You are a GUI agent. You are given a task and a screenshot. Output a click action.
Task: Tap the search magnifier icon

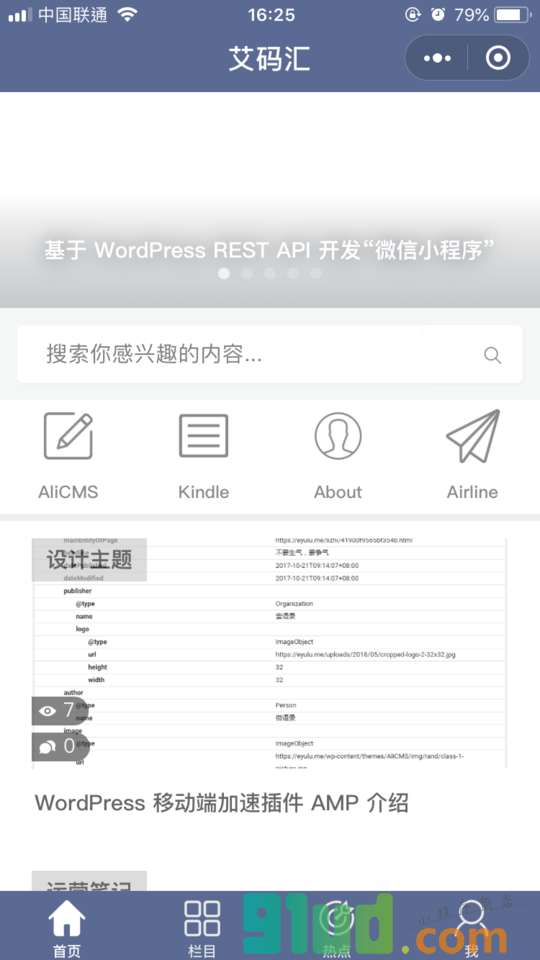tap(492, 355)
